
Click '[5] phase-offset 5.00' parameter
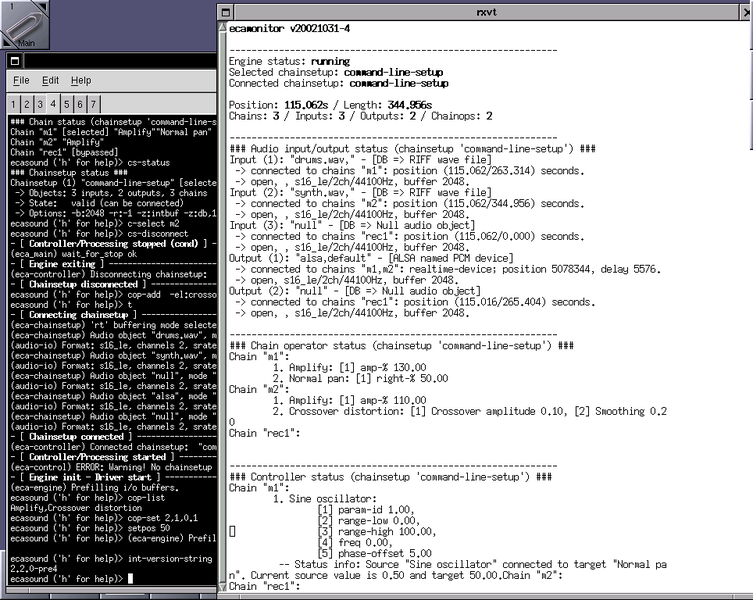(375, 553)
